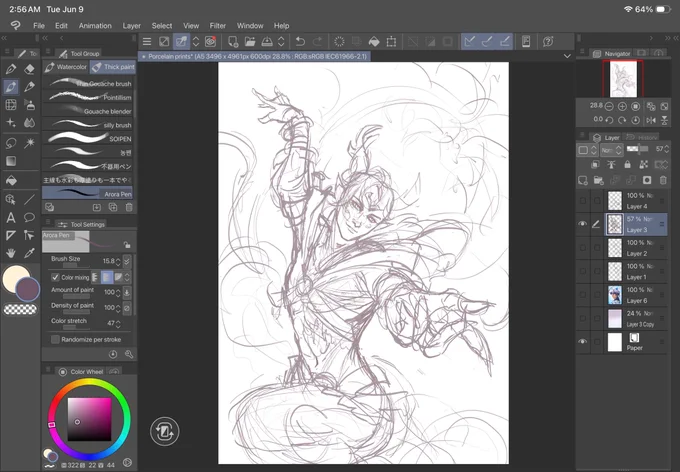The height and width of the screenshot is (472, 680).
Task: Expand canvas tab list chevron
Action: (567, 56)
